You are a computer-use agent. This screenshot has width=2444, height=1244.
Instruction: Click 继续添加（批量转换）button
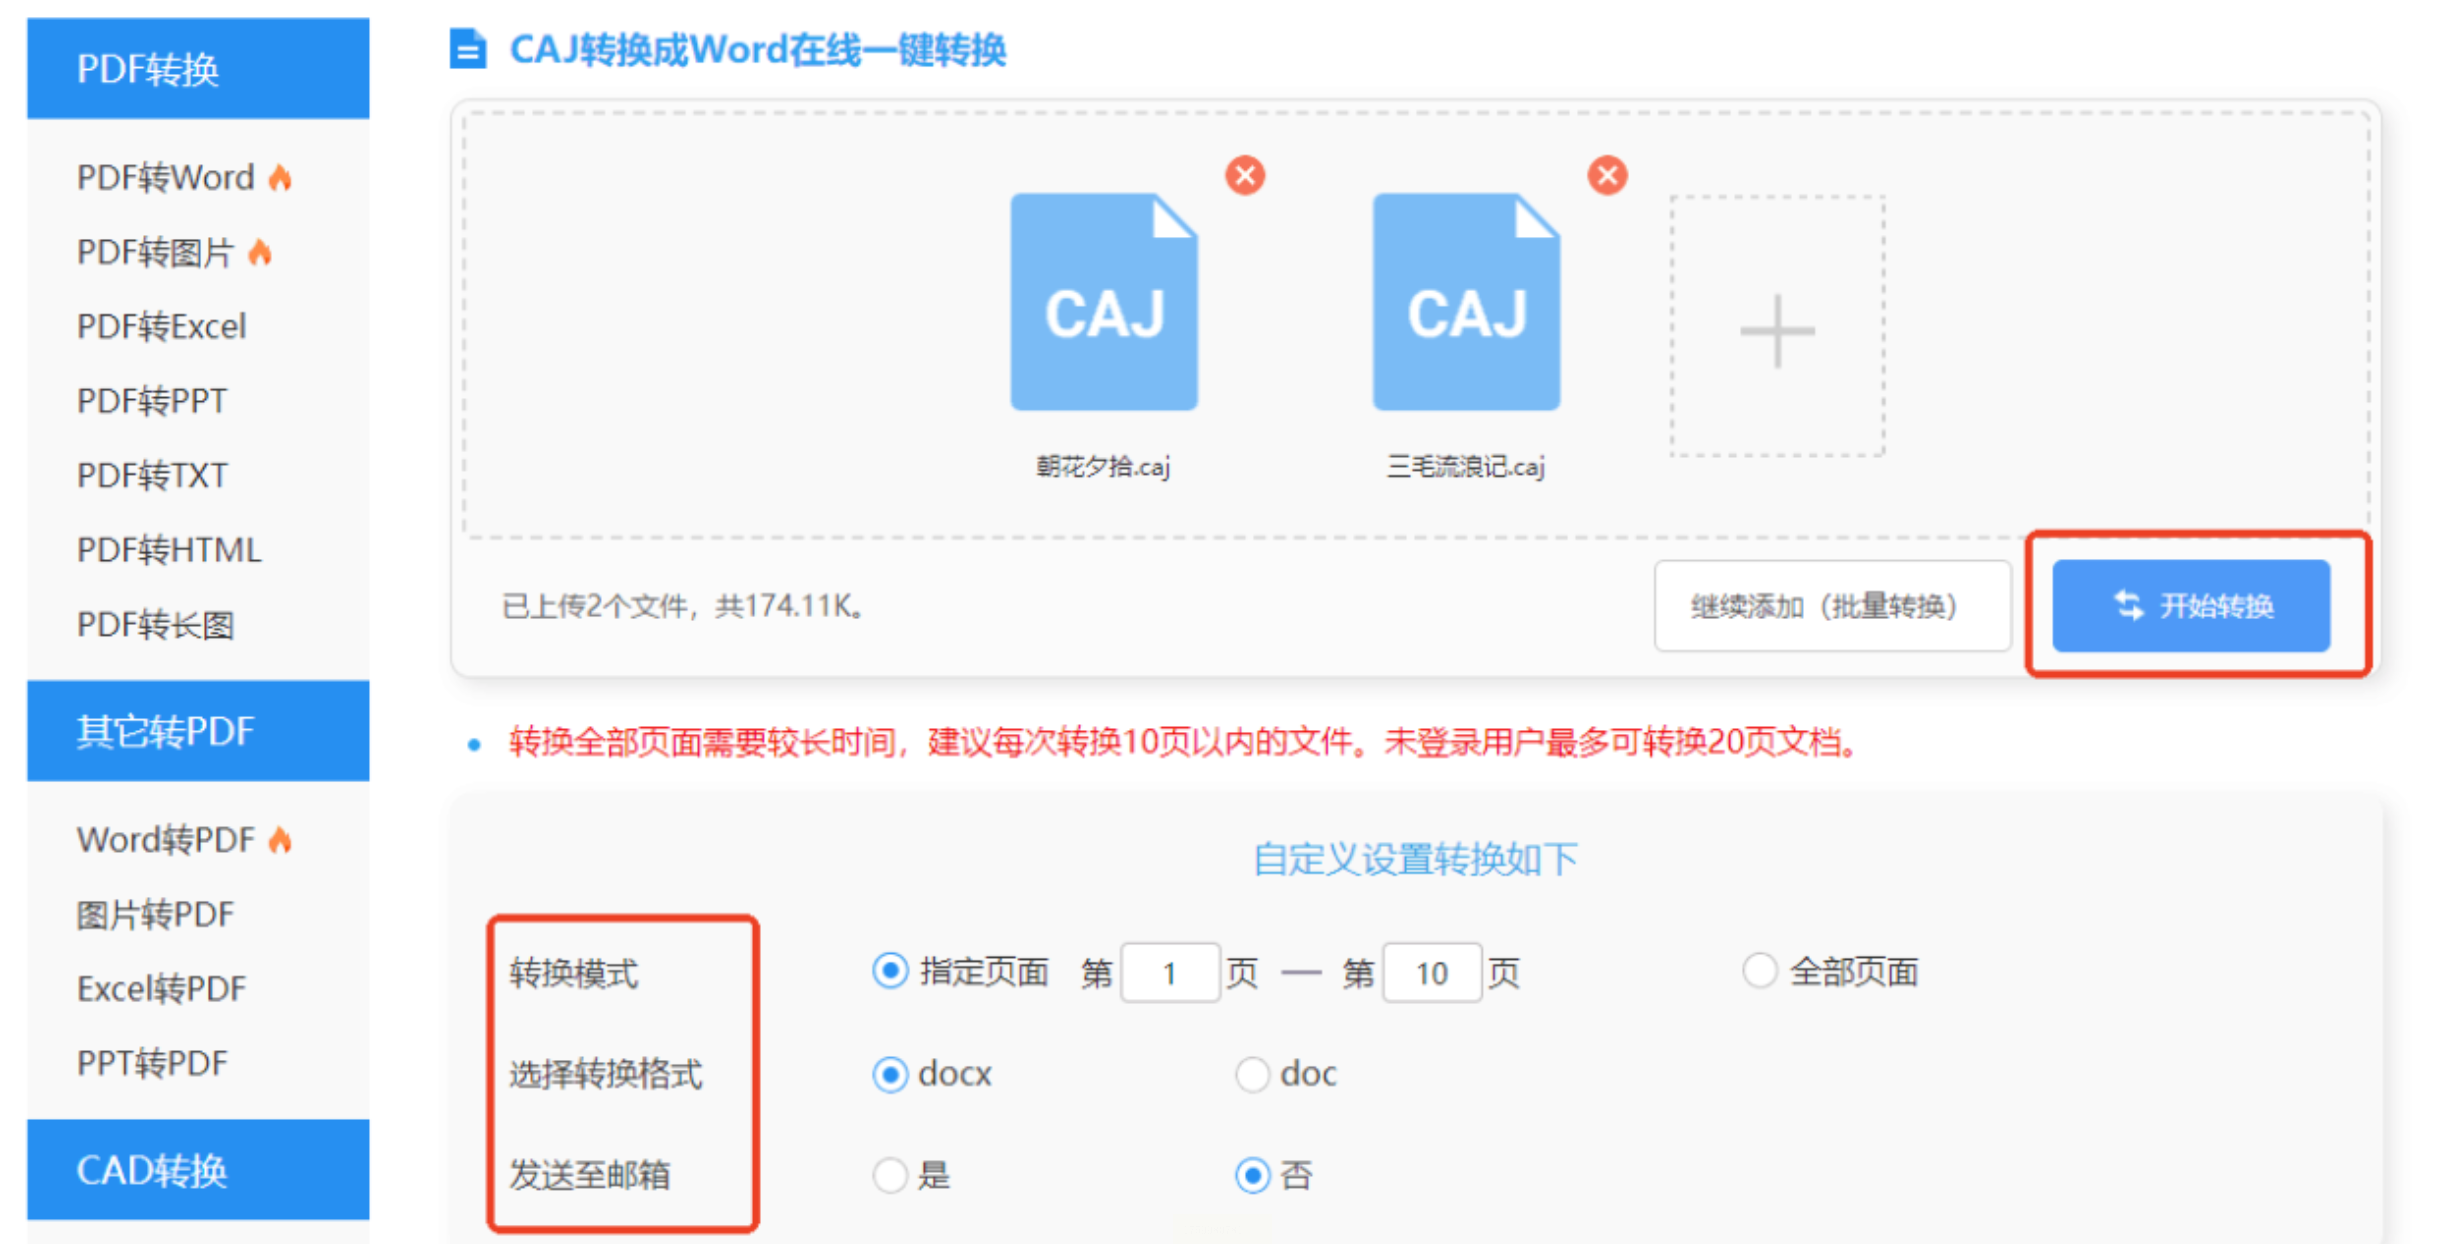[x=1831, y=606]
